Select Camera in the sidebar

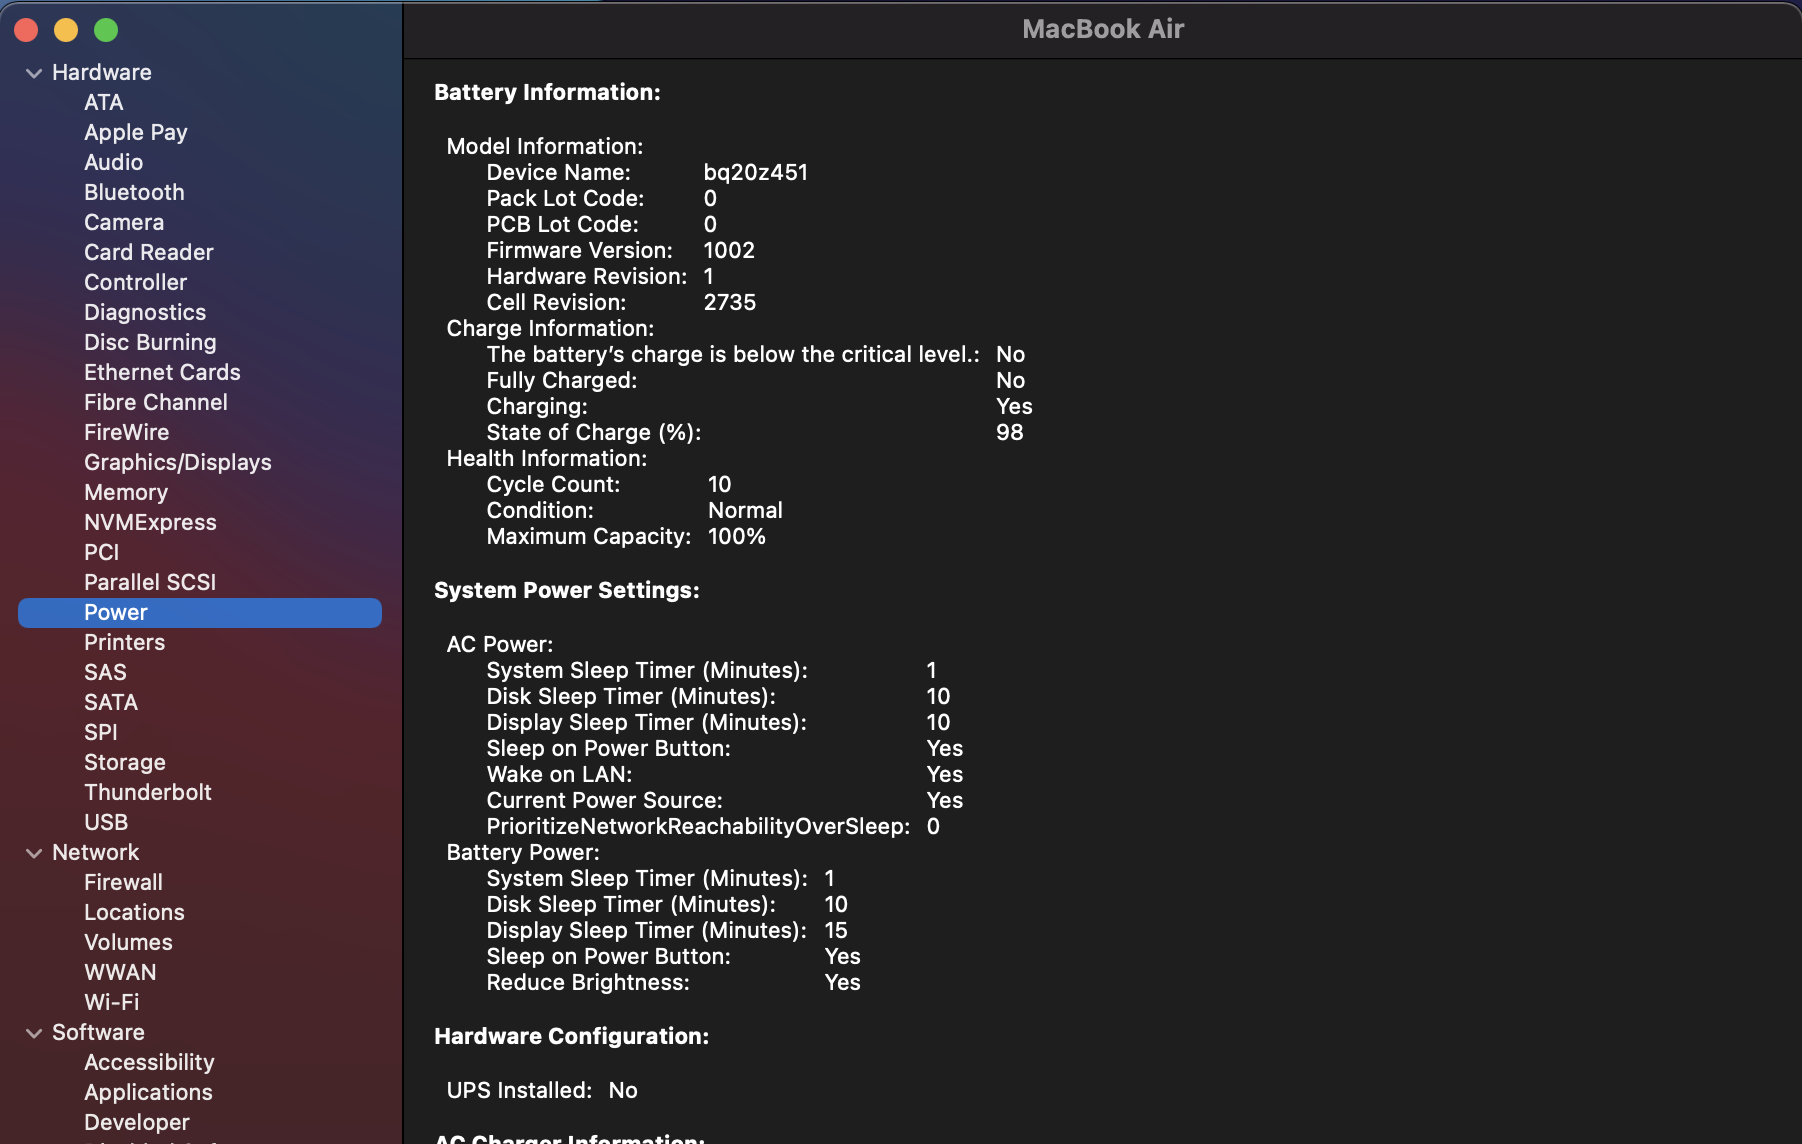click(x=124, y=223)
